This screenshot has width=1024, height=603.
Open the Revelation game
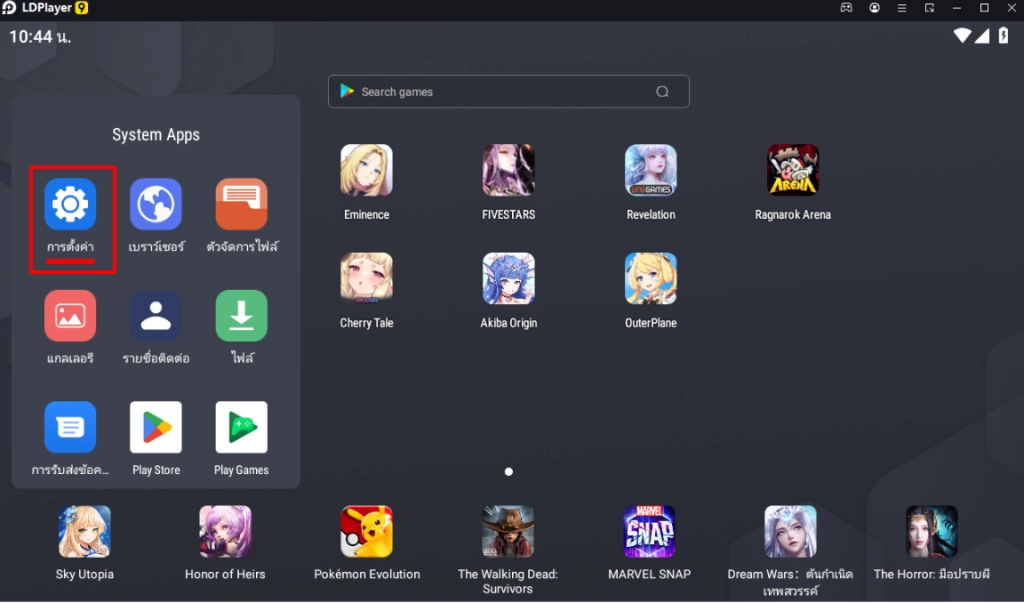650,170
